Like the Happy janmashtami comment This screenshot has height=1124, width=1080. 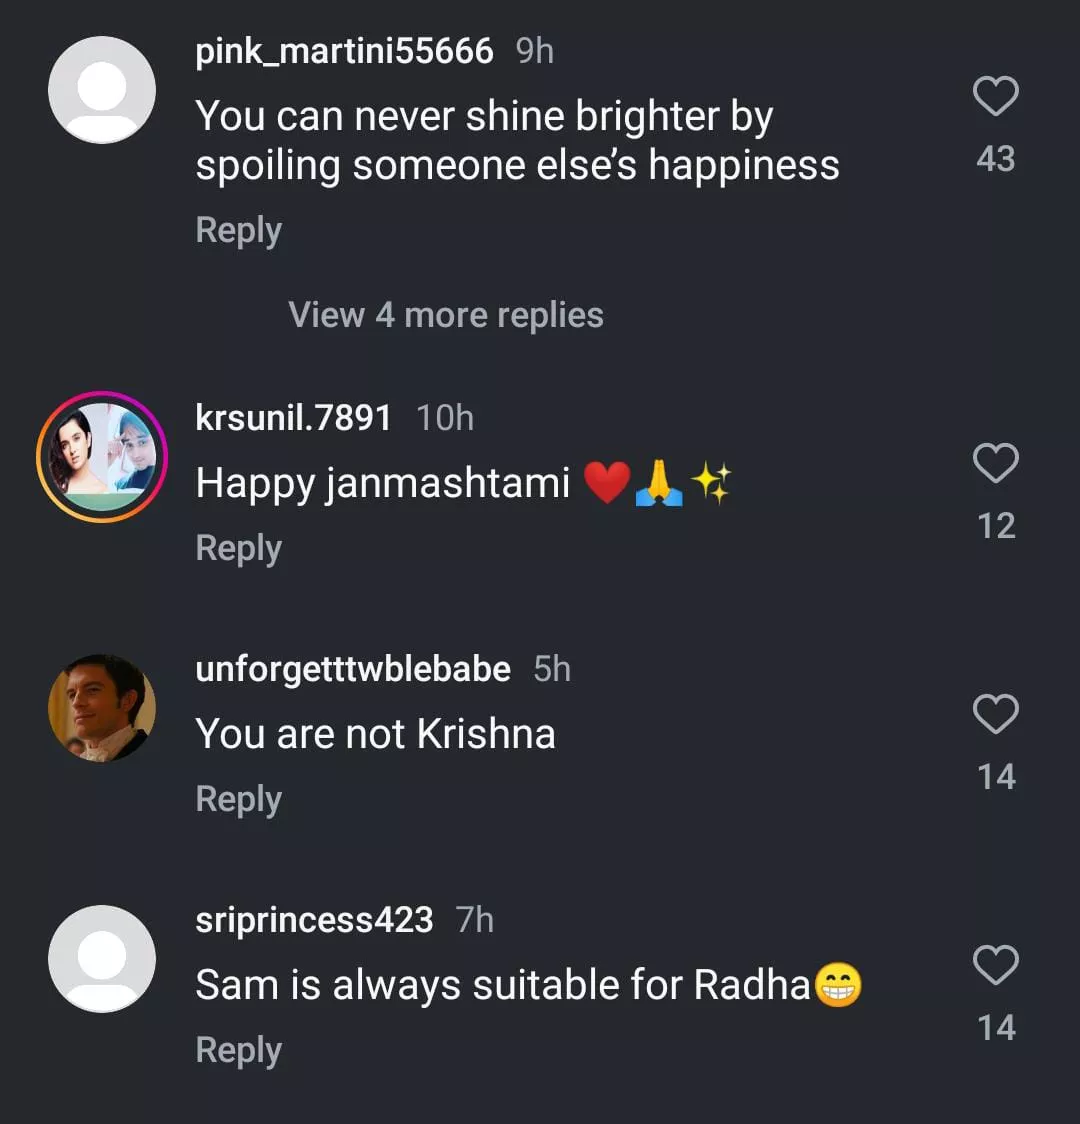(x=995, y=464)
